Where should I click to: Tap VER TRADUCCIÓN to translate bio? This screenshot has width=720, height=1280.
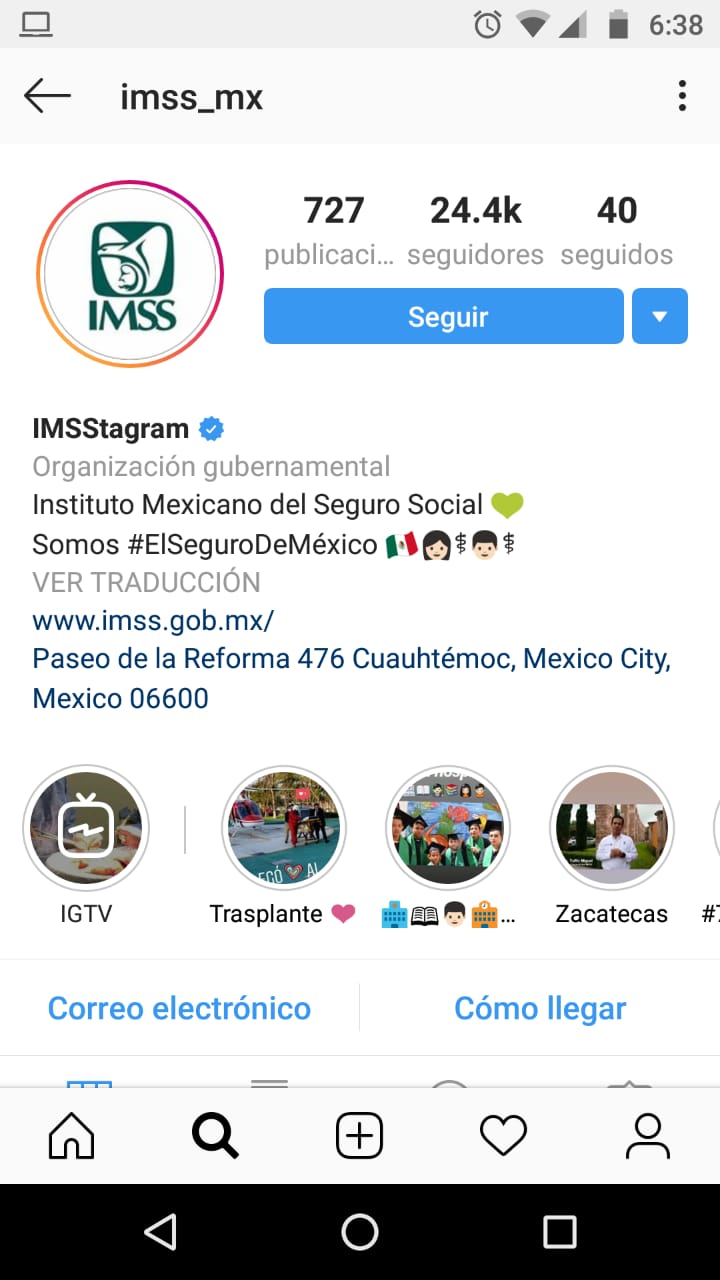[x=146, y=582]
